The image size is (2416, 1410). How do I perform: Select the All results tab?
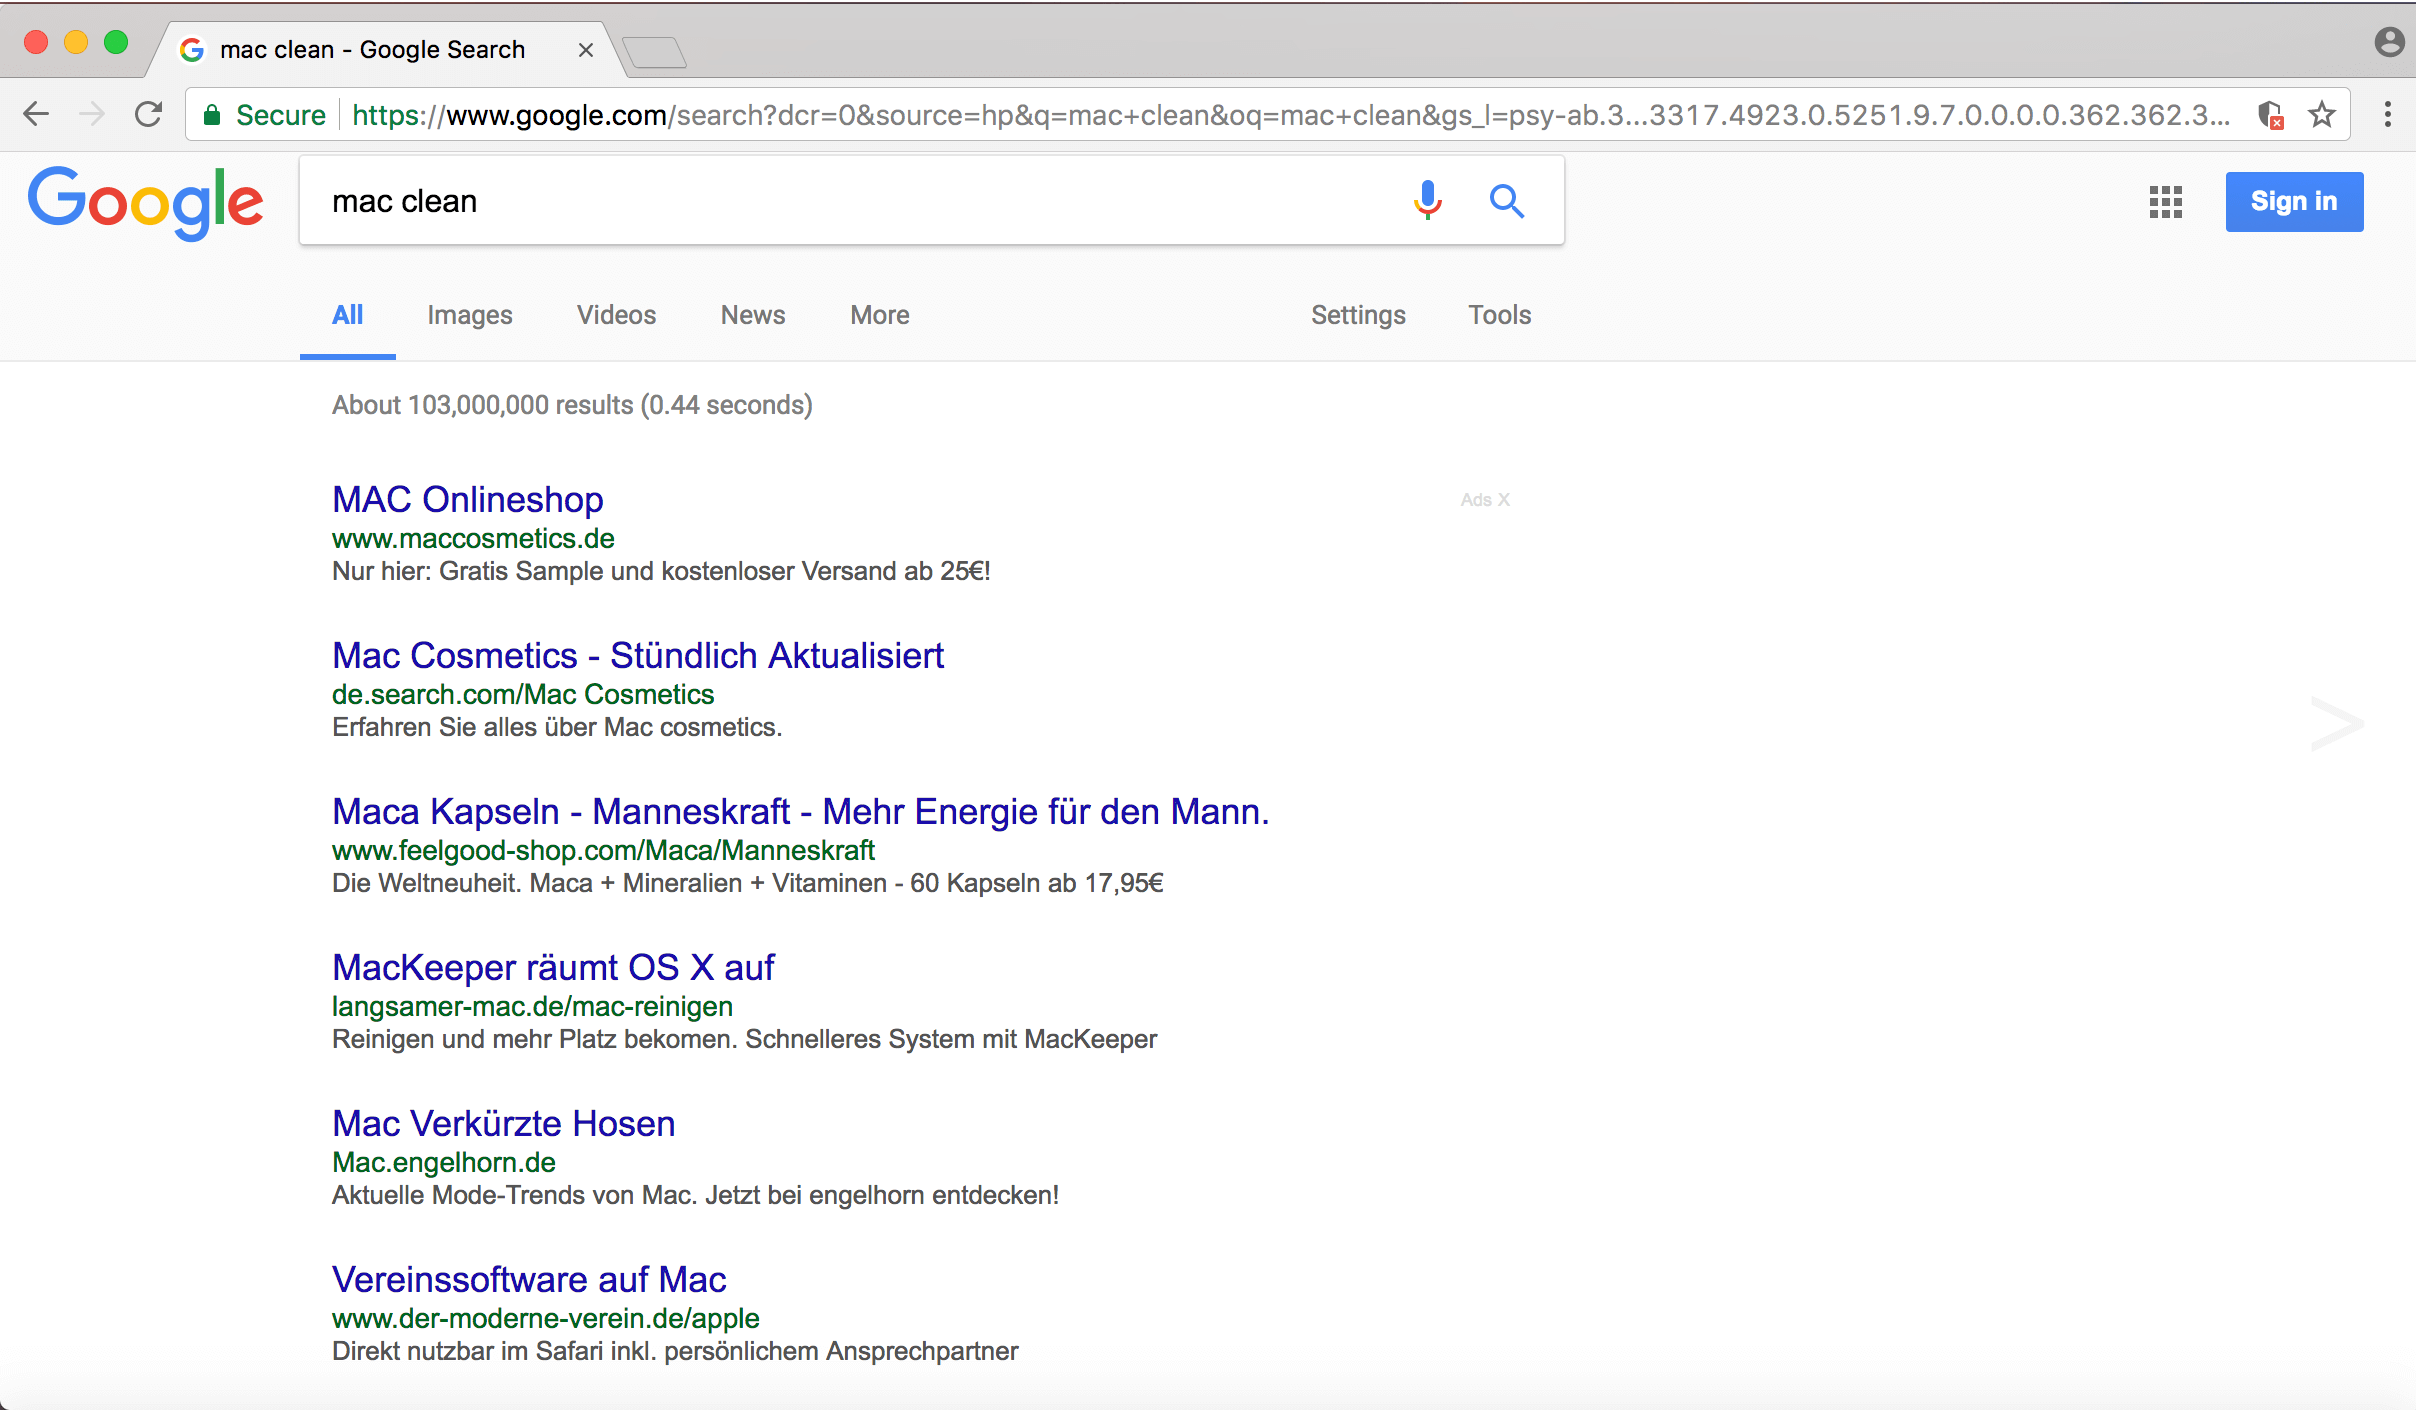348,315
